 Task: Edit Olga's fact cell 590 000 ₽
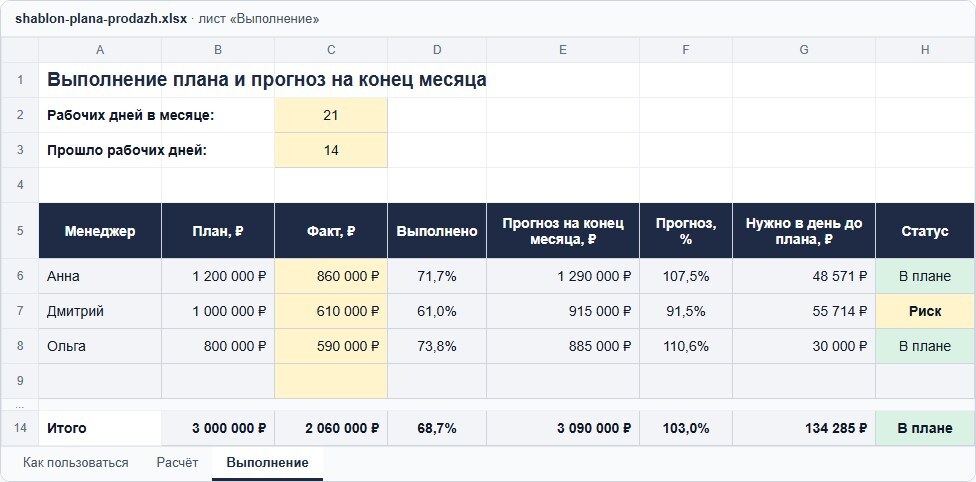pos(331,346)
